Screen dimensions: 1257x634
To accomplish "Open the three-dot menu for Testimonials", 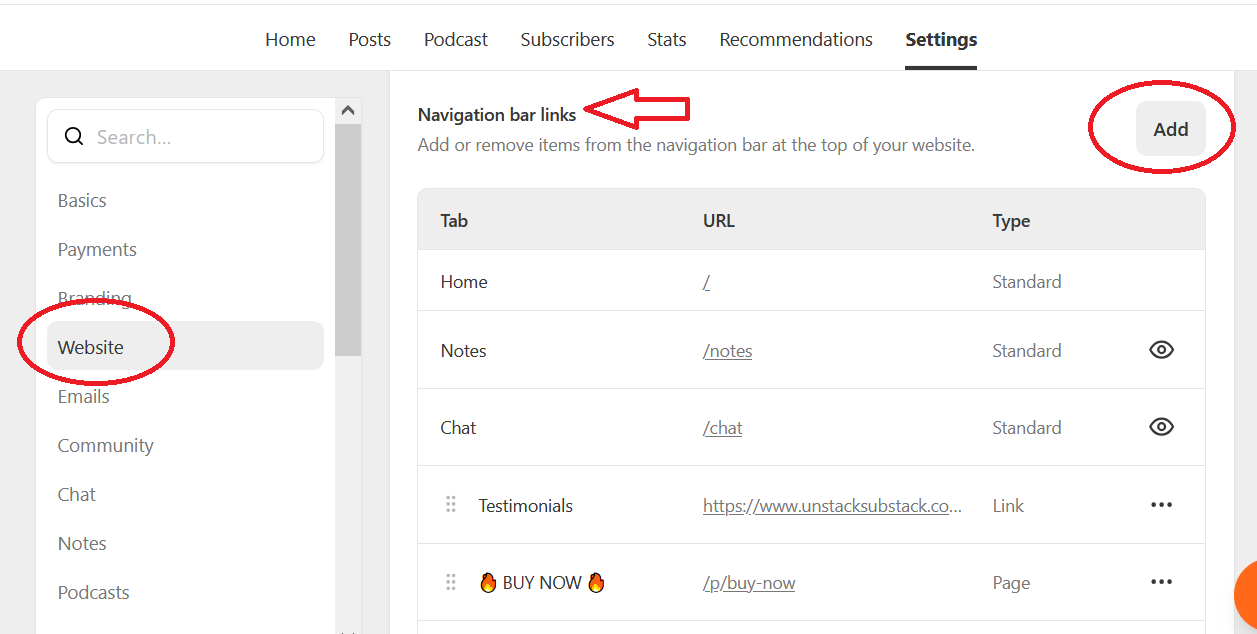I will point(1161,505).
